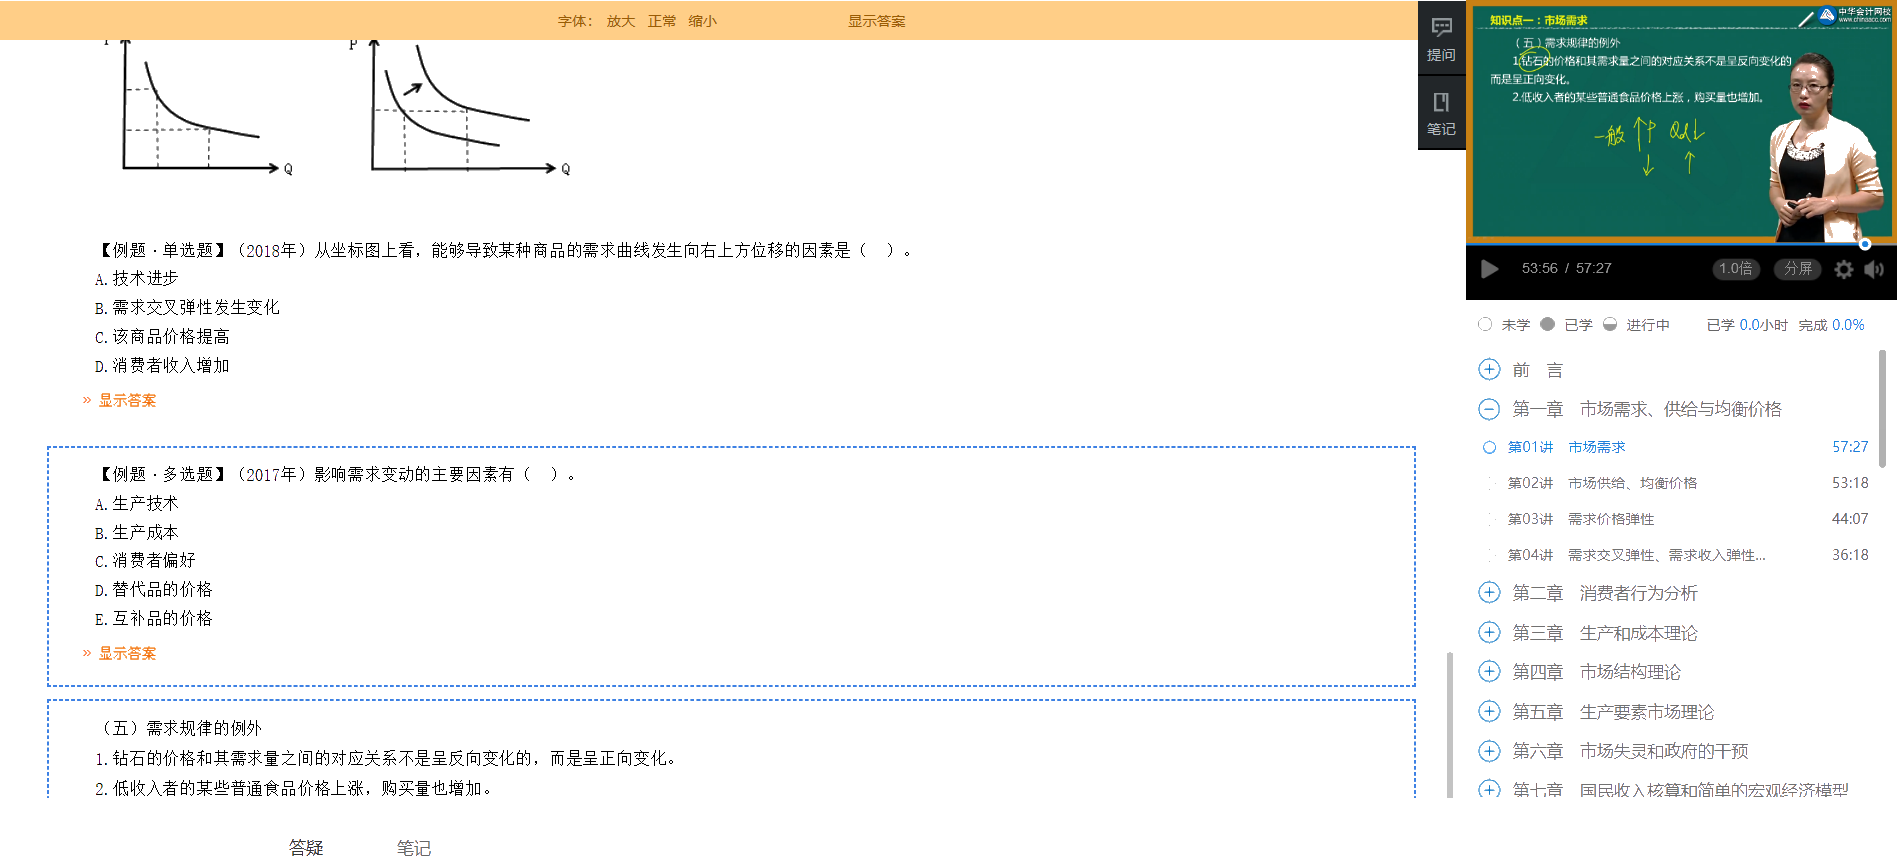Mute the video volume
1897x867 pixels.
pyautogui.click(x=1874, y=268)
